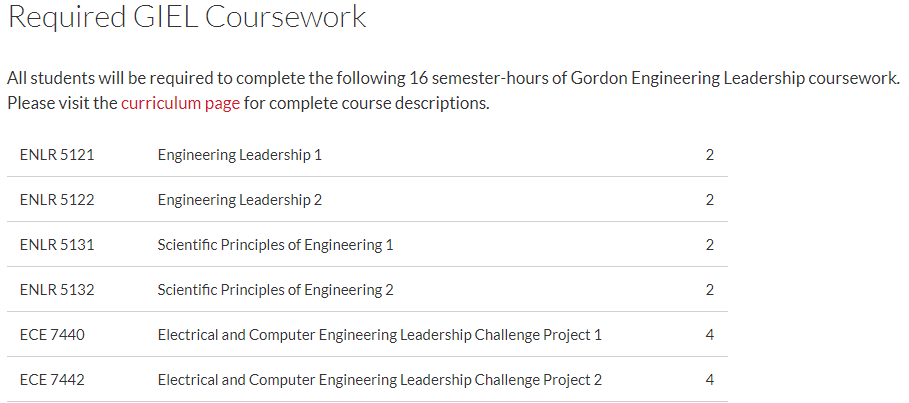Click credit hours for ENLR 5132

[710, 290]
